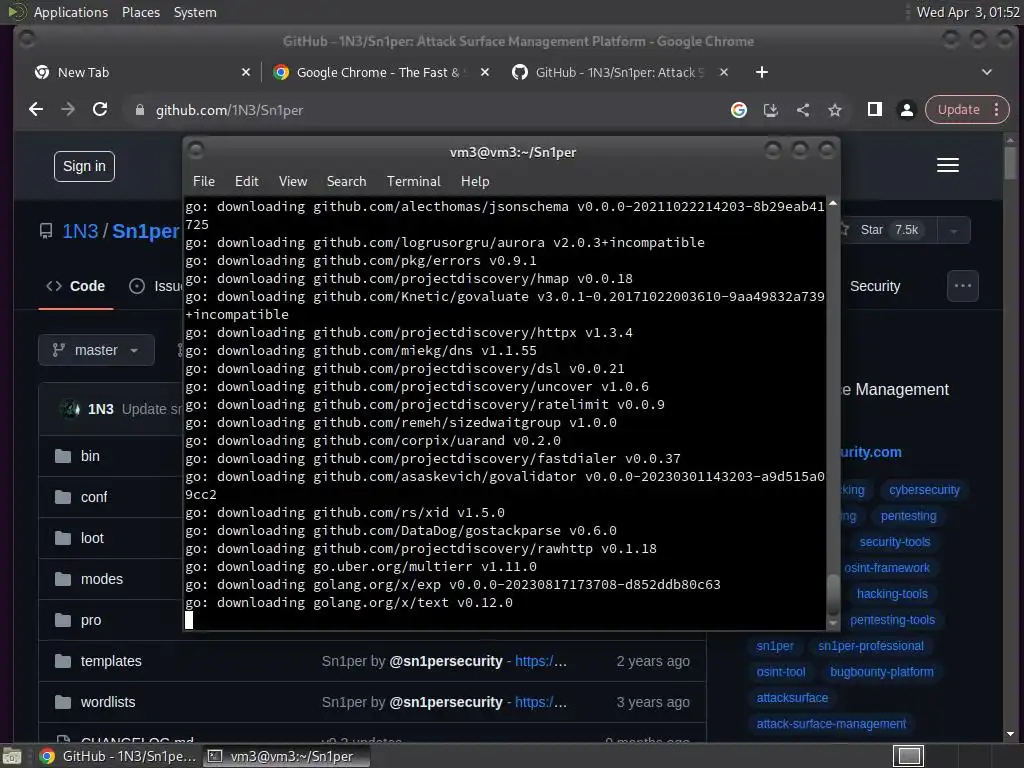Open the Chrome profile avatar
Image resolution: width=1024 pixels, height=768 pixels.
906,110
